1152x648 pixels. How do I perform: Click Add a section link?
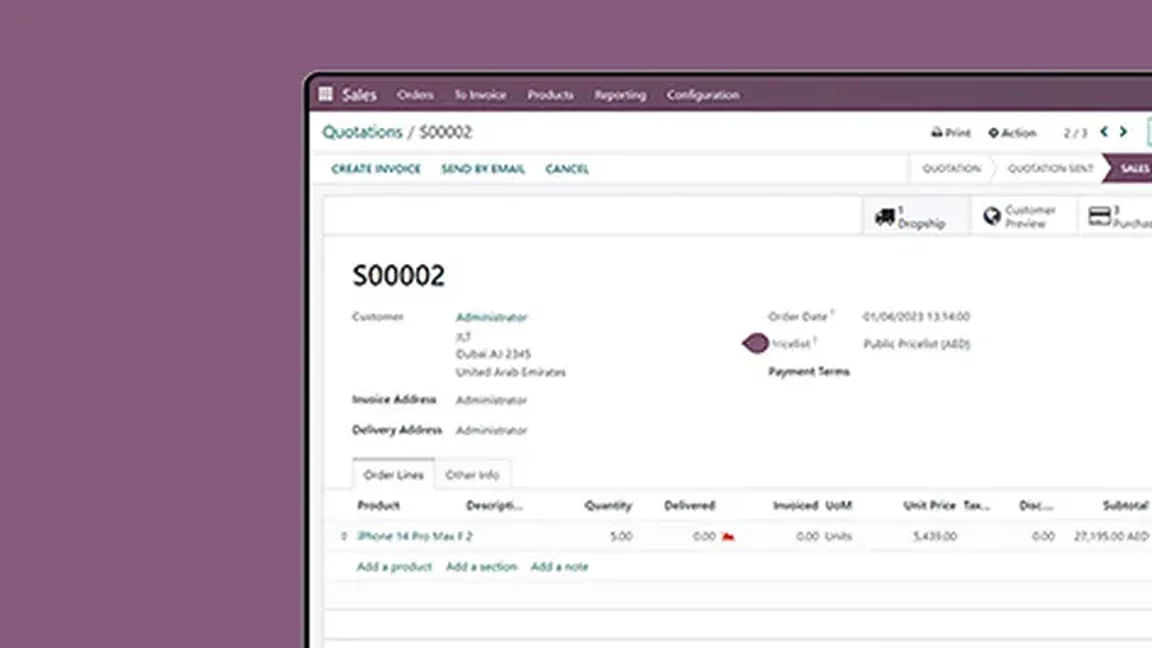click(x=481, y=566)
